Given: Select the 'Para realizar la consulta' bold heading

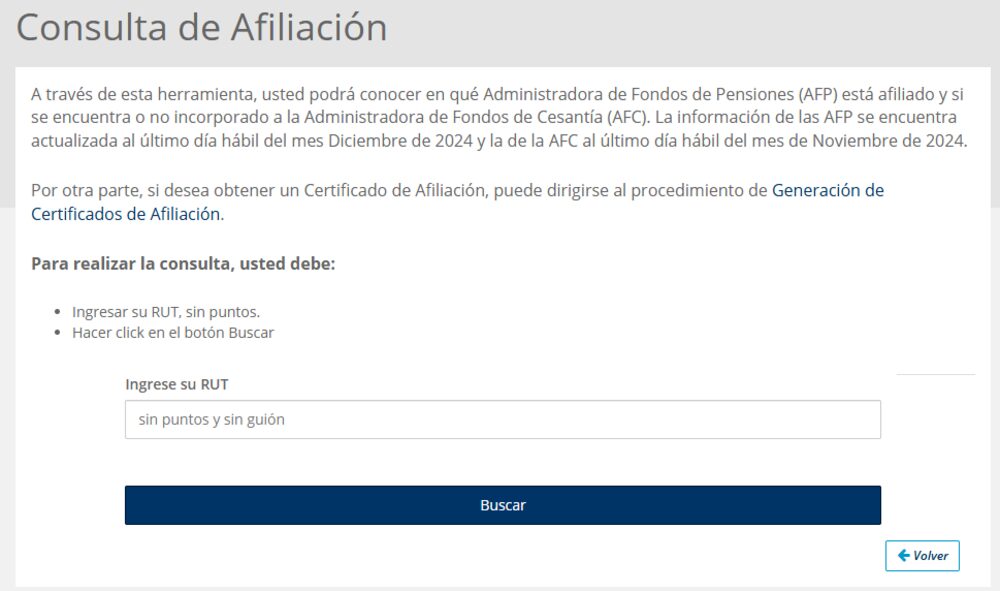Looking at the screenshot, I should coord(183,264).
